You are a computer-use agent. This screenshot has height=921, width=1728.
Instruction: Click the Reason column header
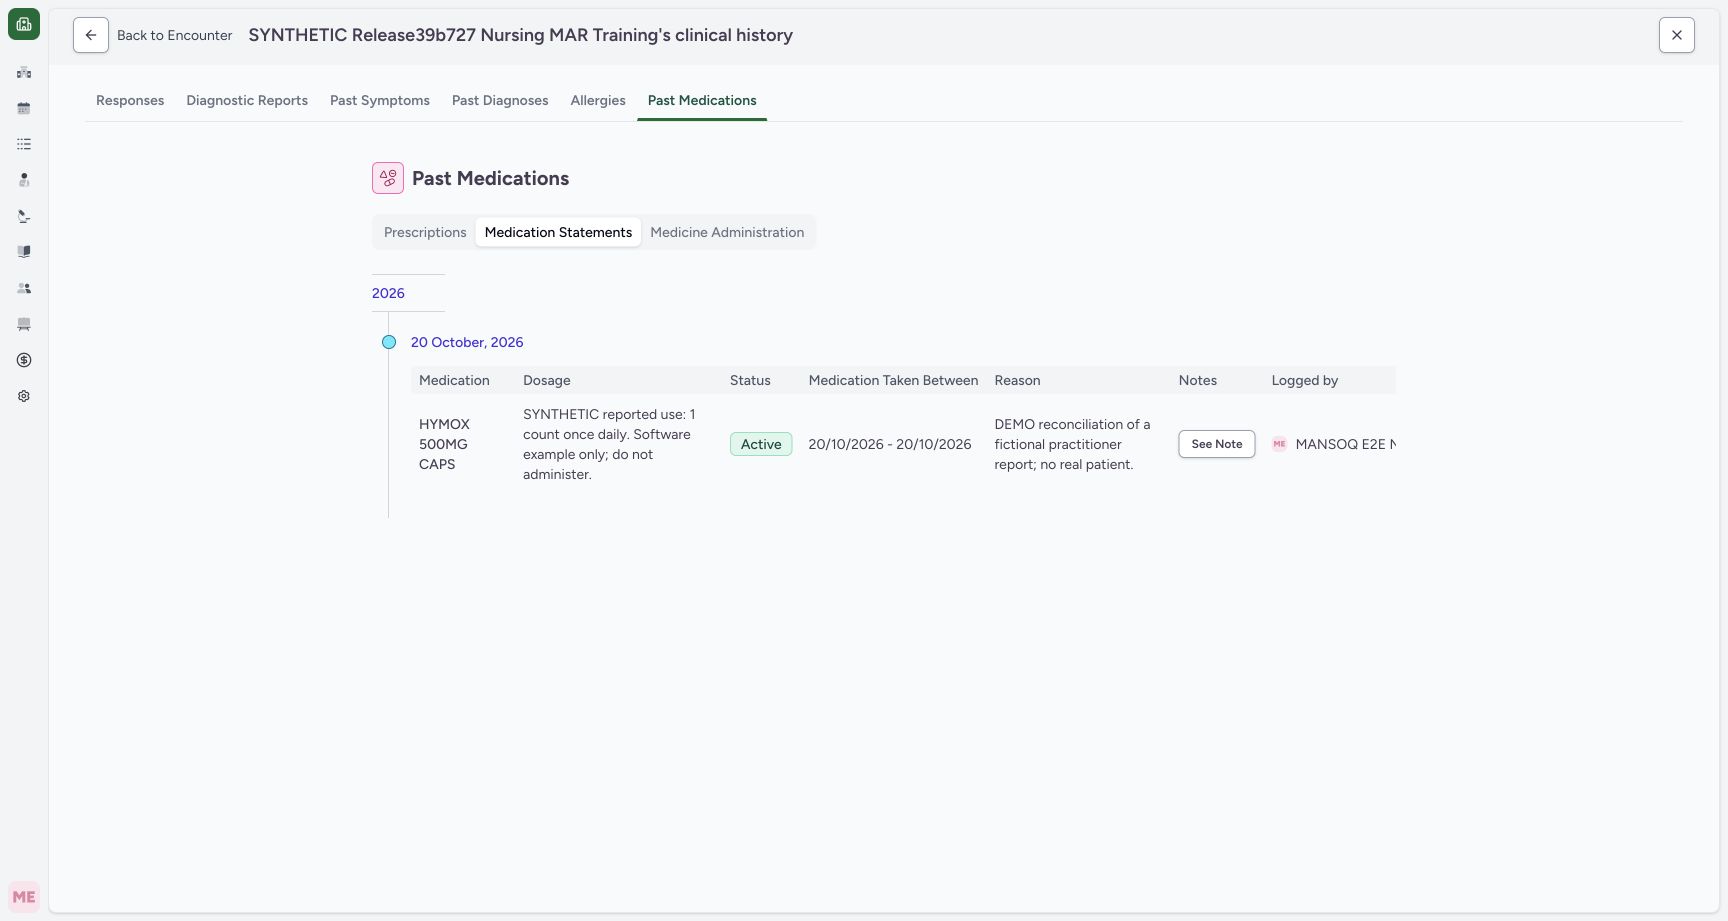pyautogui.click(x=1017, y=380)
